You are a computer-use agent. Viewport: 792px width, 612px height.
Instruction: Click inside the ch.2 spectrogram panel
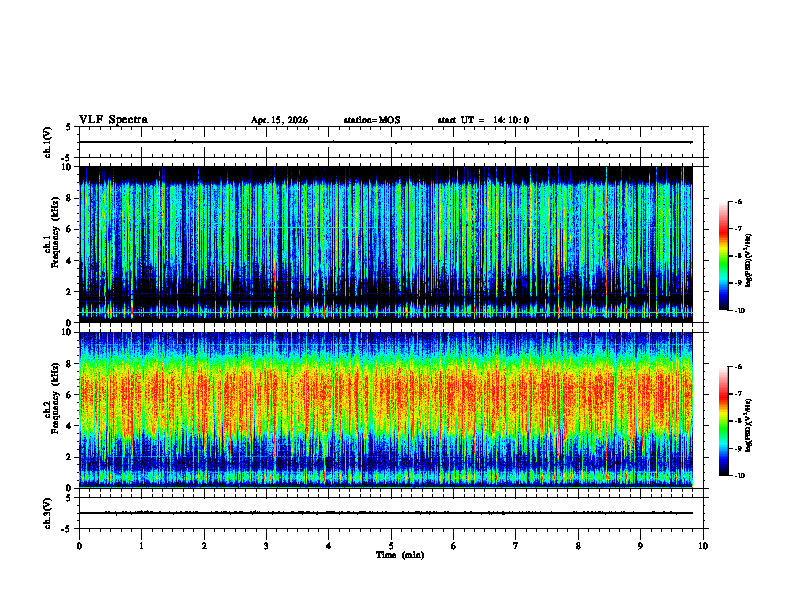(386, 410)
